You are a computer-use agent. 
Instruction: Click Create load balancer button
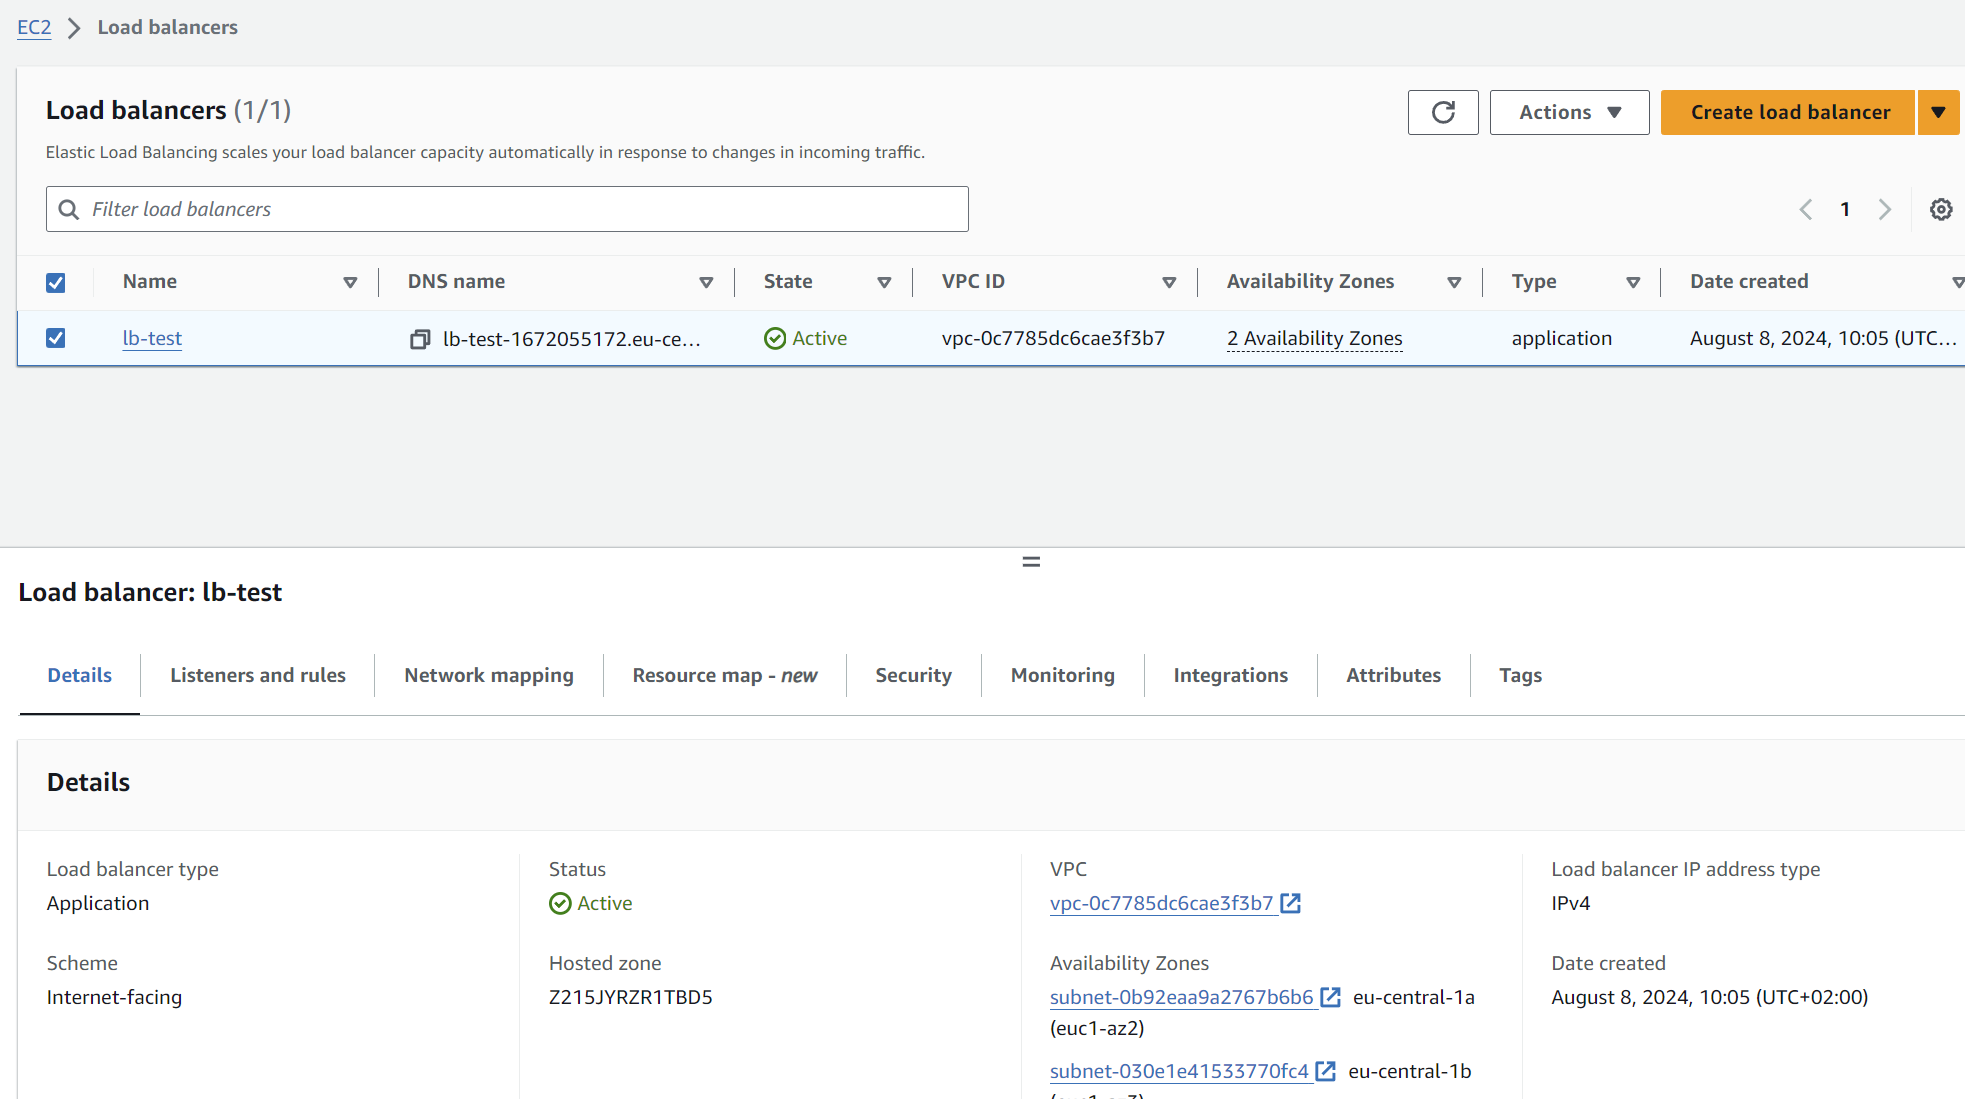click(1789, 112)
